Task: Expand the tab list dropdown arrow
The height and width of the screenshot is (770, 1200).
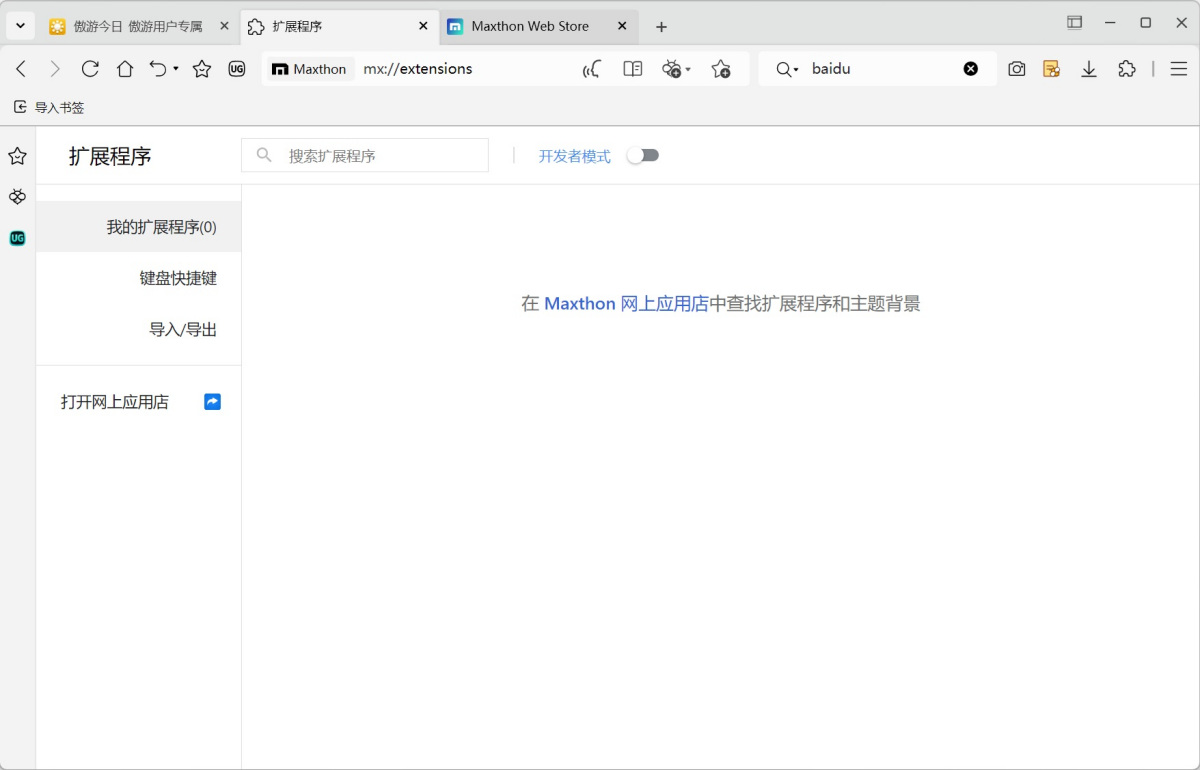Action: (20, 26)
